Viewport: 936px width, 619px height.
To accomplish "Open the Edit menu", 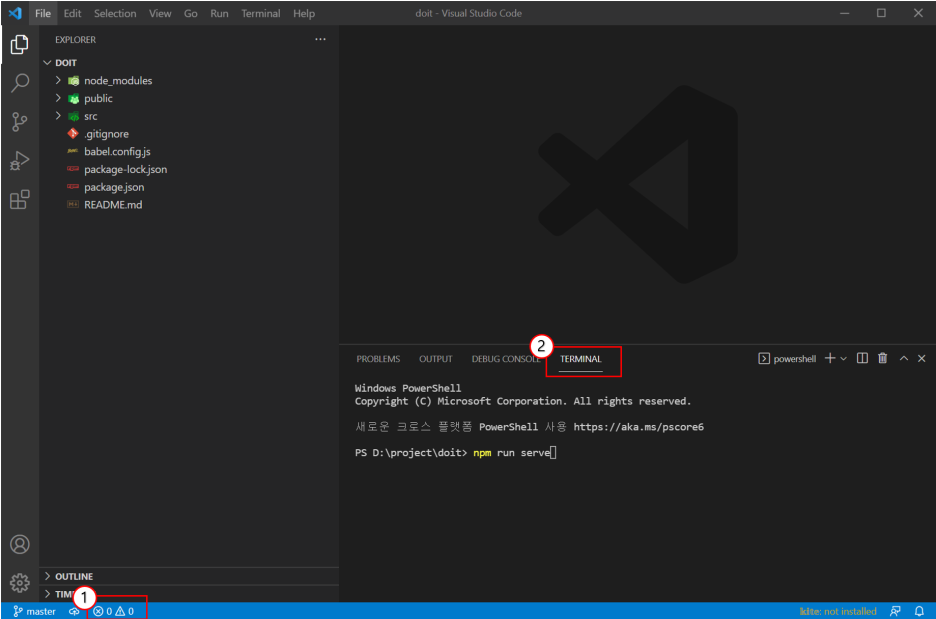I will (72, 13).
